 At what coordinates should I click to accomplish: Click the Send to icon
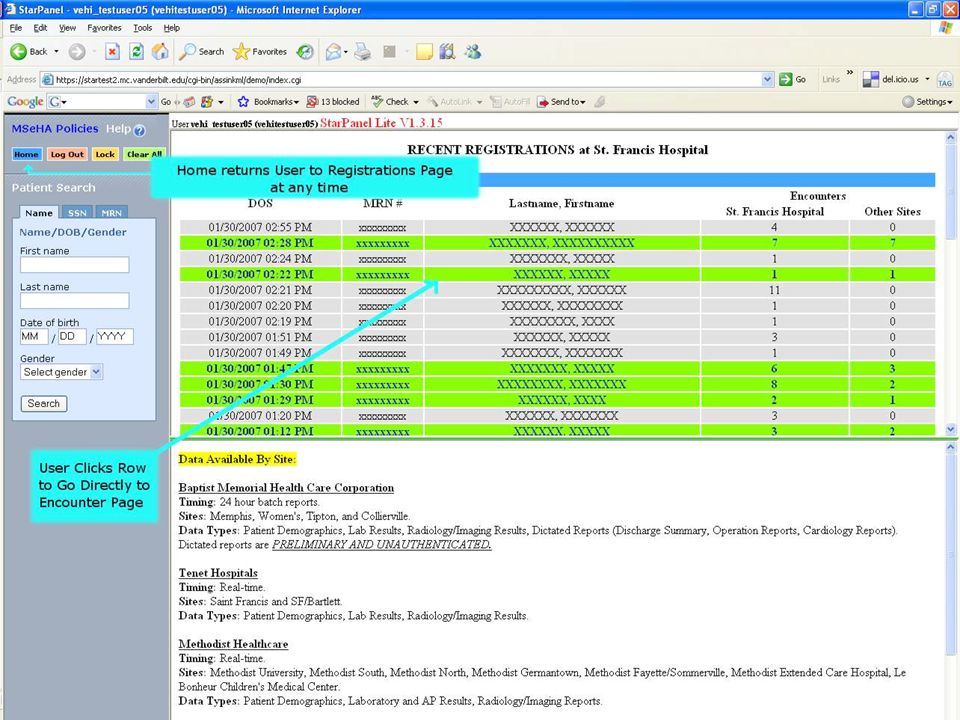(542, 102)
